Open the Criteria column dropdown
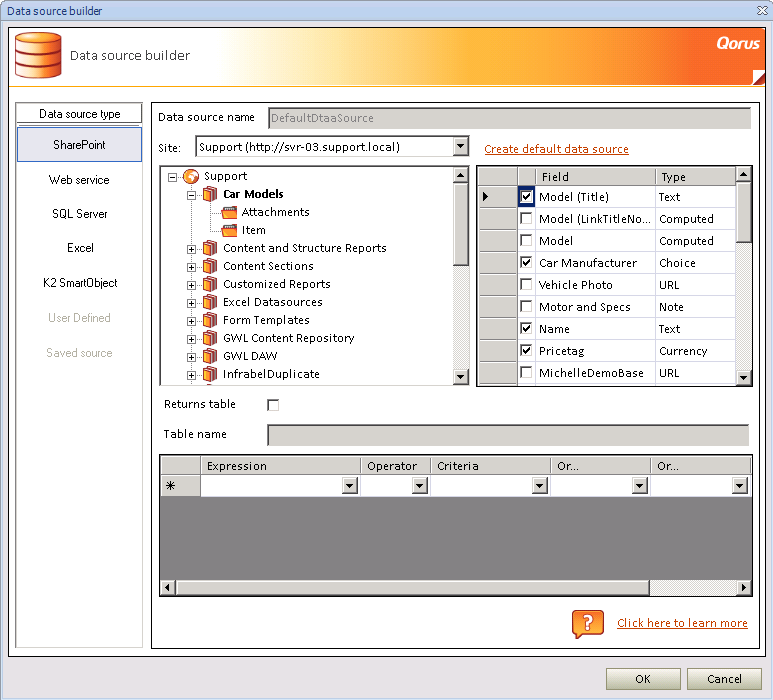 pyautogui.click(x=540, y=486)
